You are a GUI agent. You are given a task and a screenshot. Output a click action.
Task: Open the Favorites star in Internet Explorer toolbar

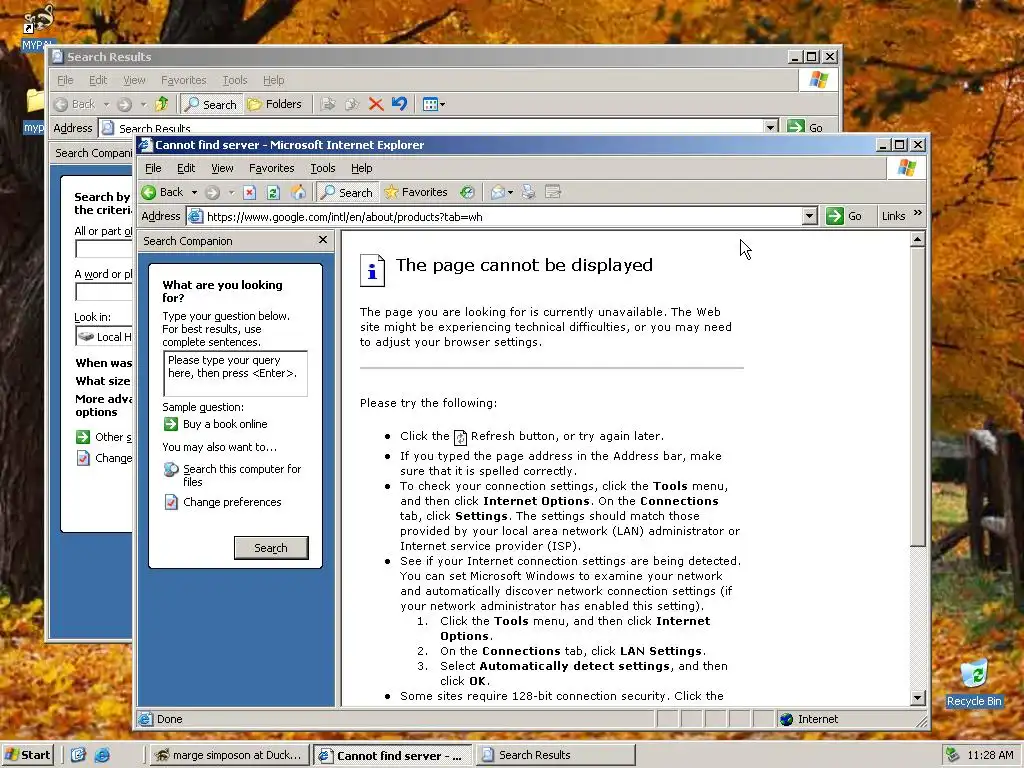416,192
